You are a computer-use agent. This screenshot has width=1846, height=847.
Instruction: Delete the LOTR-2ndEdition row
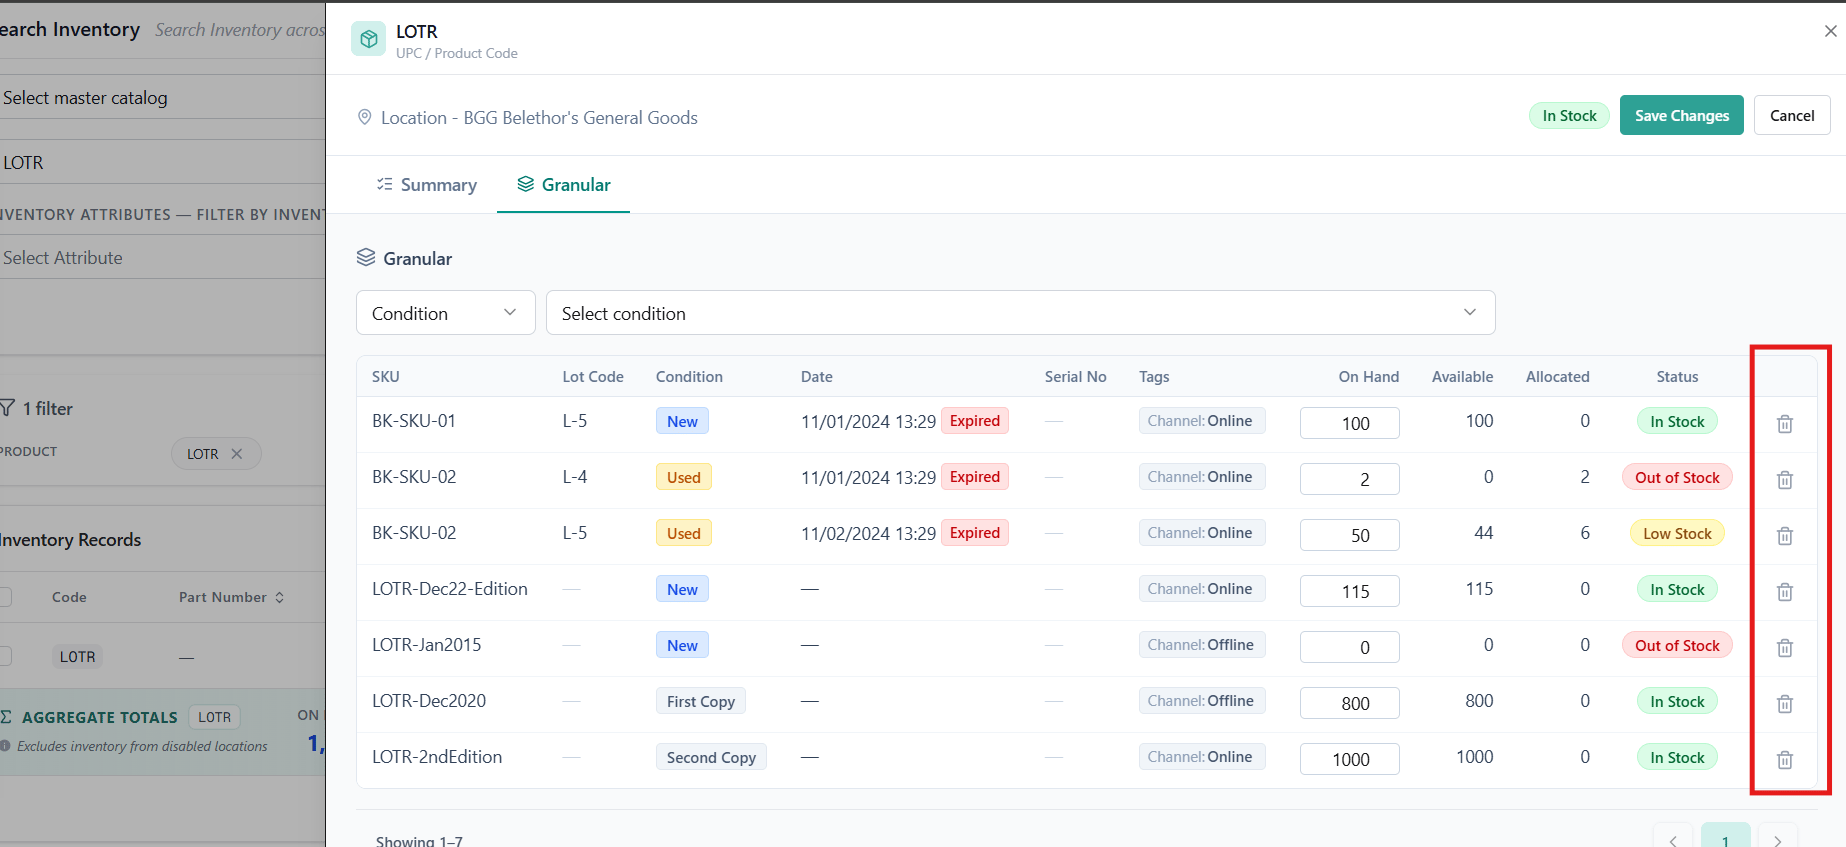[1784, 759]
